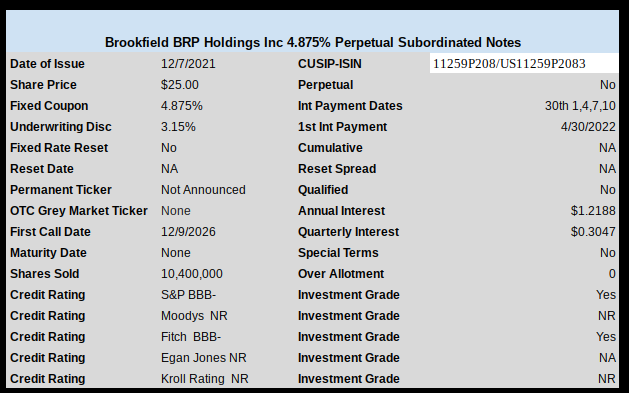Viewport: 629px width, 393px height.
Task: Select the CUSIP-ISIN value cell 11259P208/US11259P2083
Action: point(524,63)
